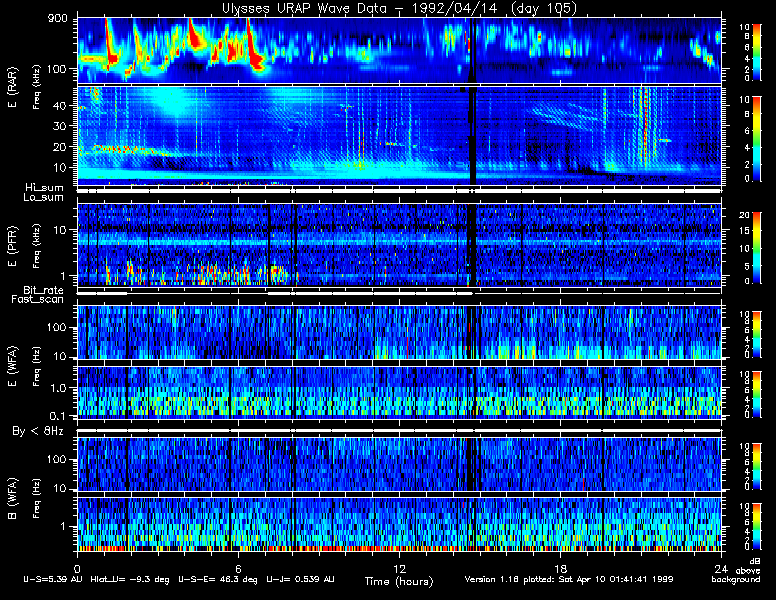776x600 pixels.
Task: Click the U-S-E= 46.3 deg value
Action: (218, 579)
